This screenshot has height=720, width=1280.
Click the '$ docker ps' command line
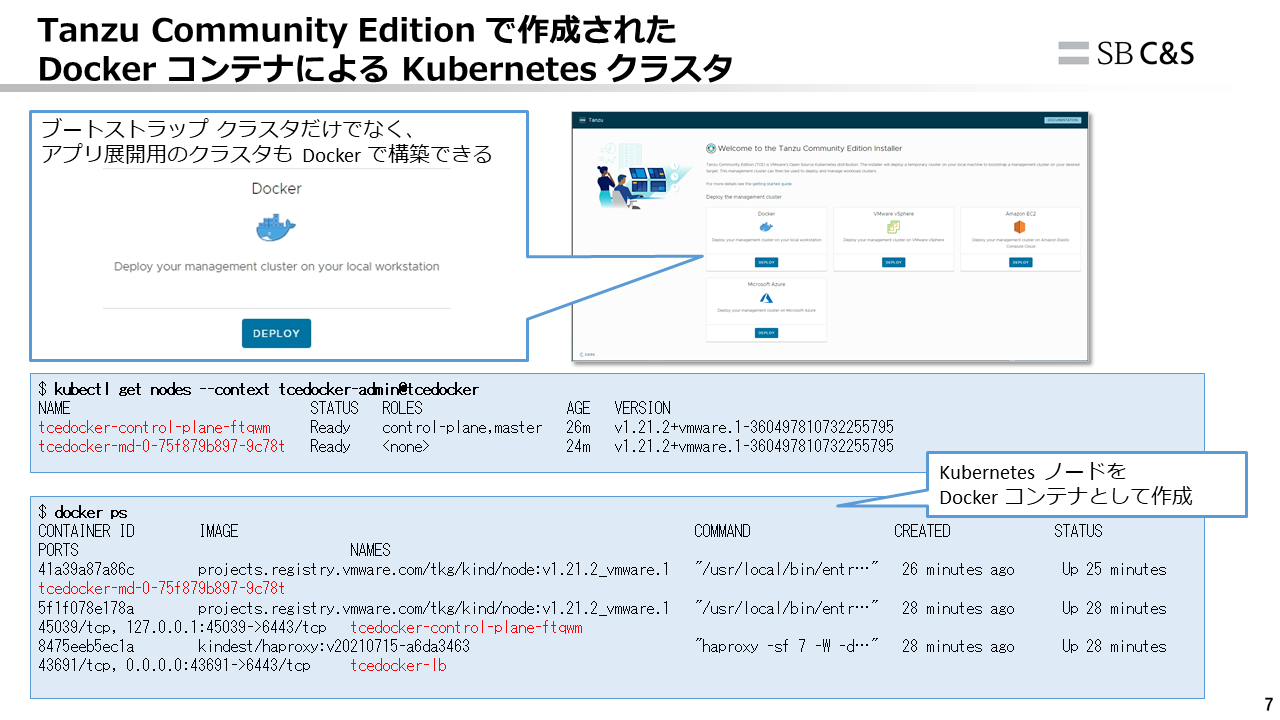[x=82, y=512]
